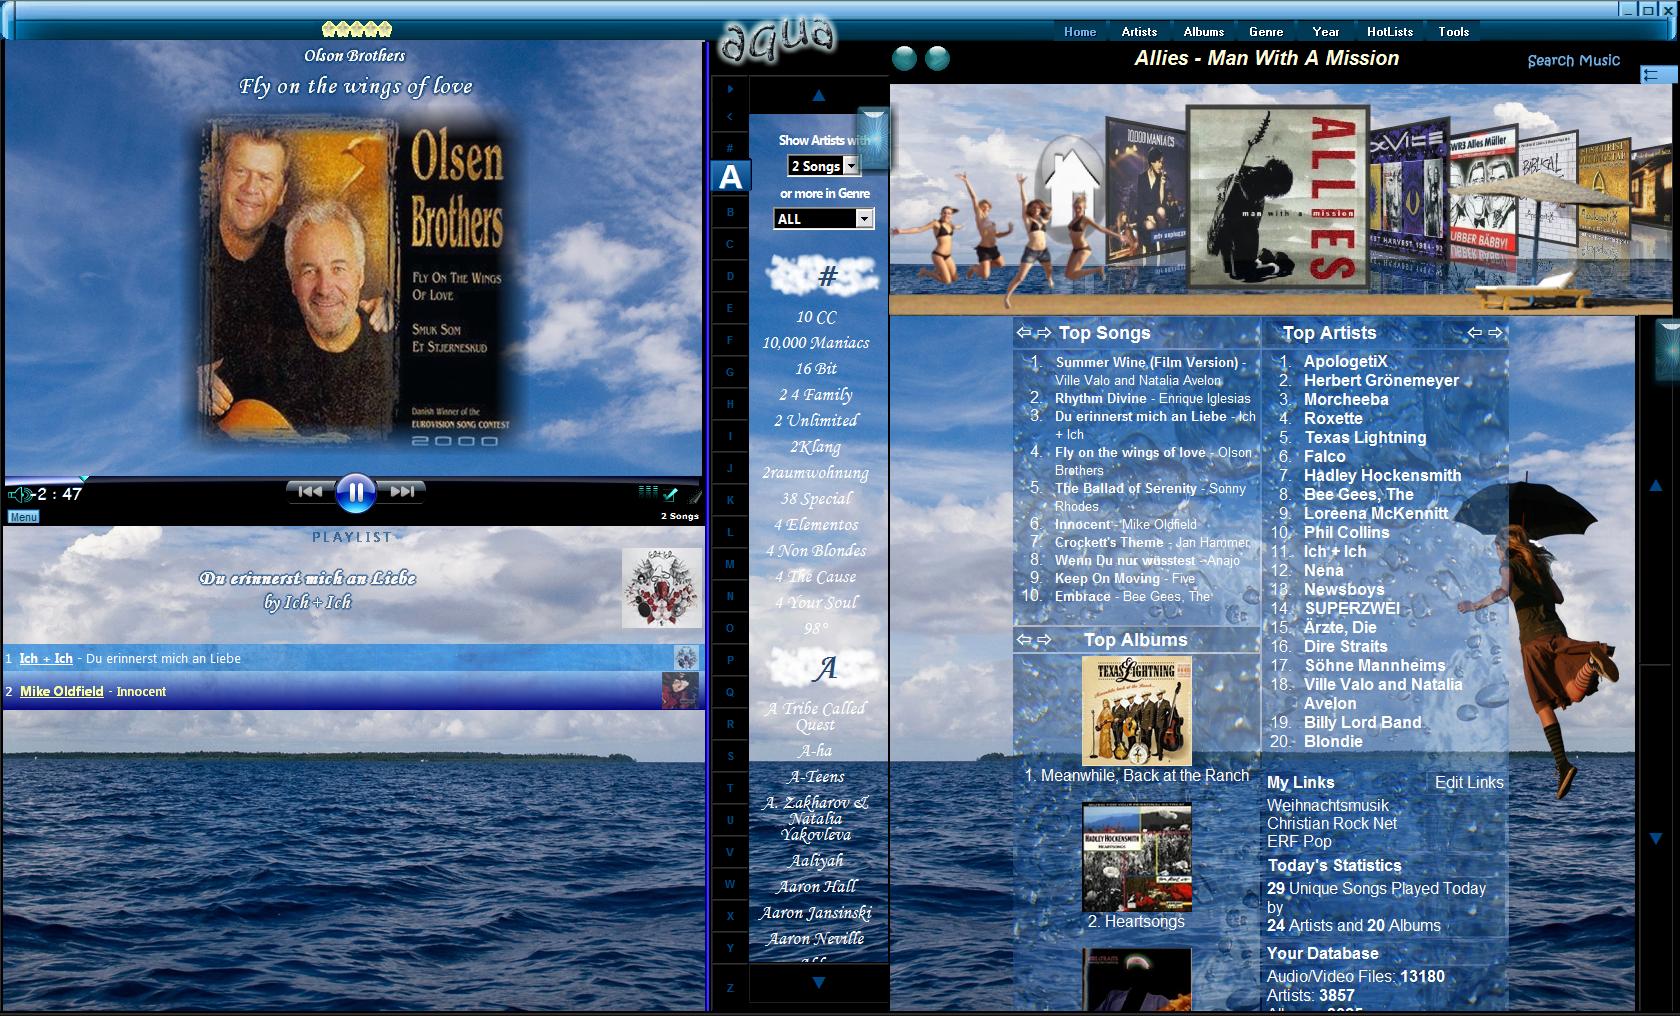
Task: Open top artist Dire Straits
Action: (1345, 646)
